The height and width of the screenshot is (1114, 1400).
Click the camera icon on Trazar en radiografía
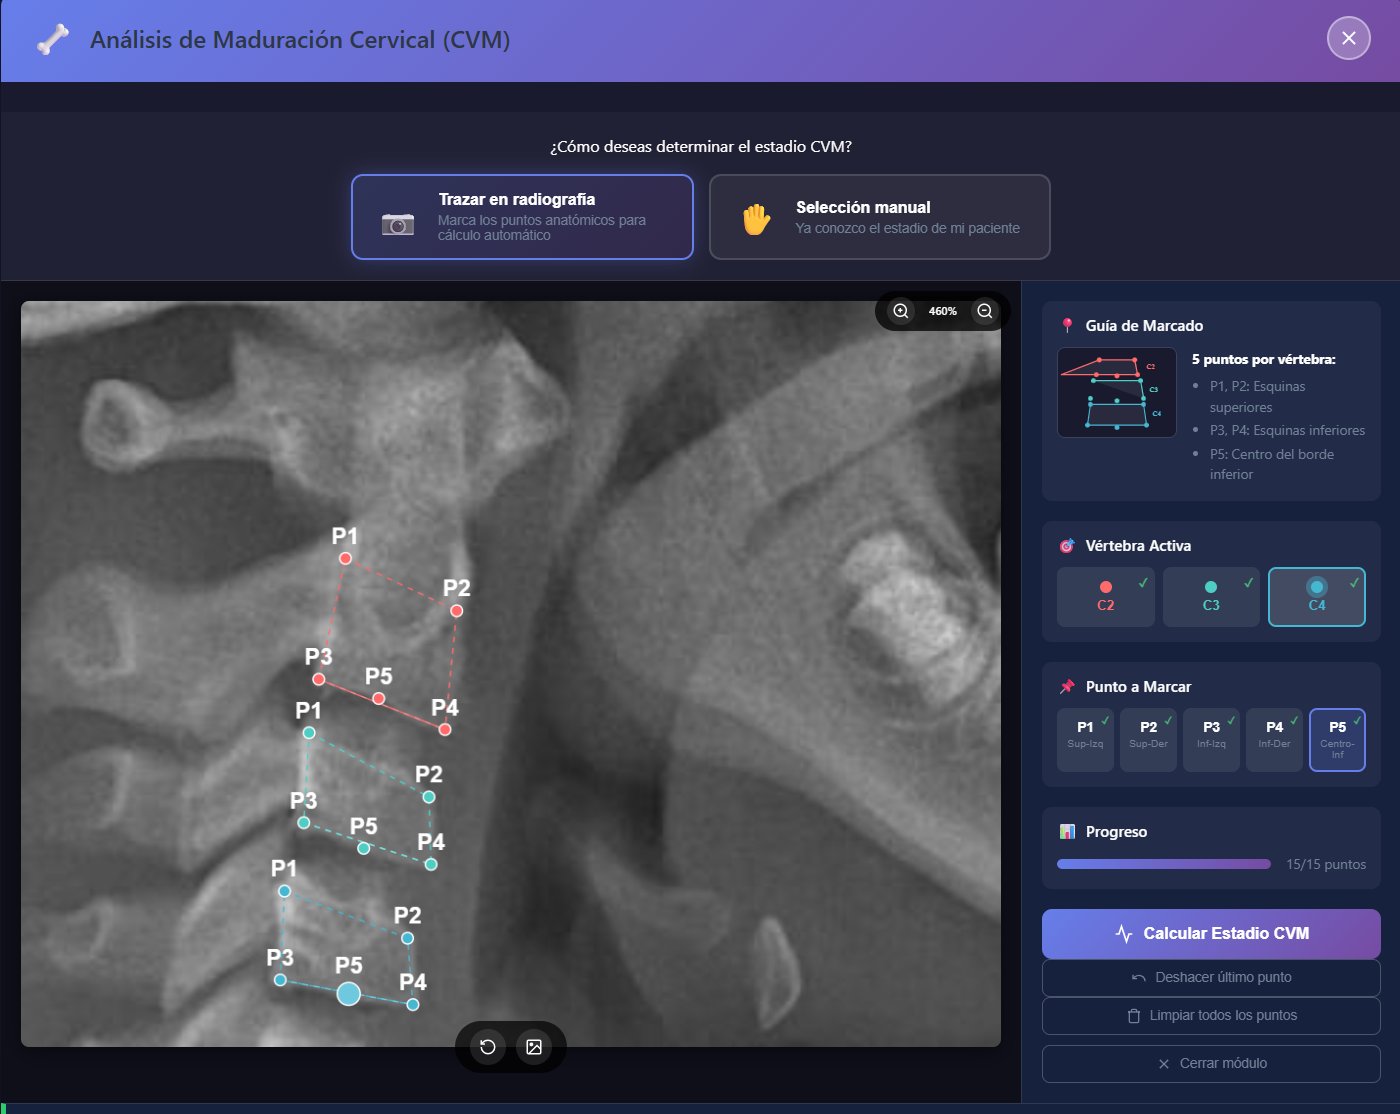point(399,224)
